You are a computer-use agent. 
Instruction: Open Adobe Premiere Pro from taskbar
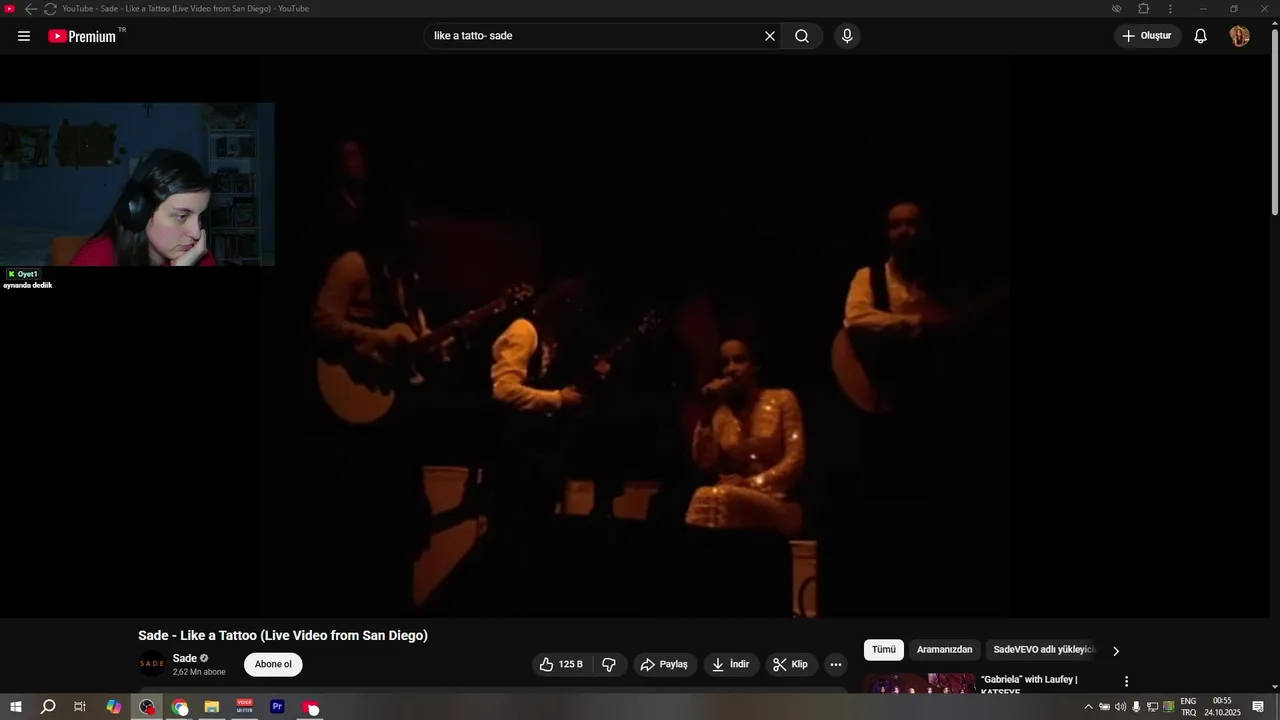[x=278, y=707]
